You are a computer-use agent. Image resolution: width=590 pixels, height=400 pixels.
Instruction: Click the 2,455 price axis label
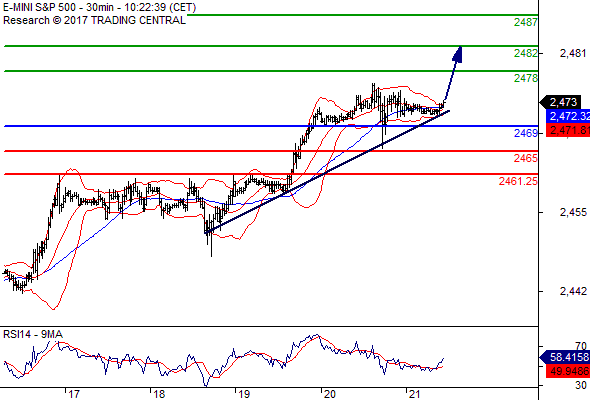pyautogui.click(x=573, y=213)
